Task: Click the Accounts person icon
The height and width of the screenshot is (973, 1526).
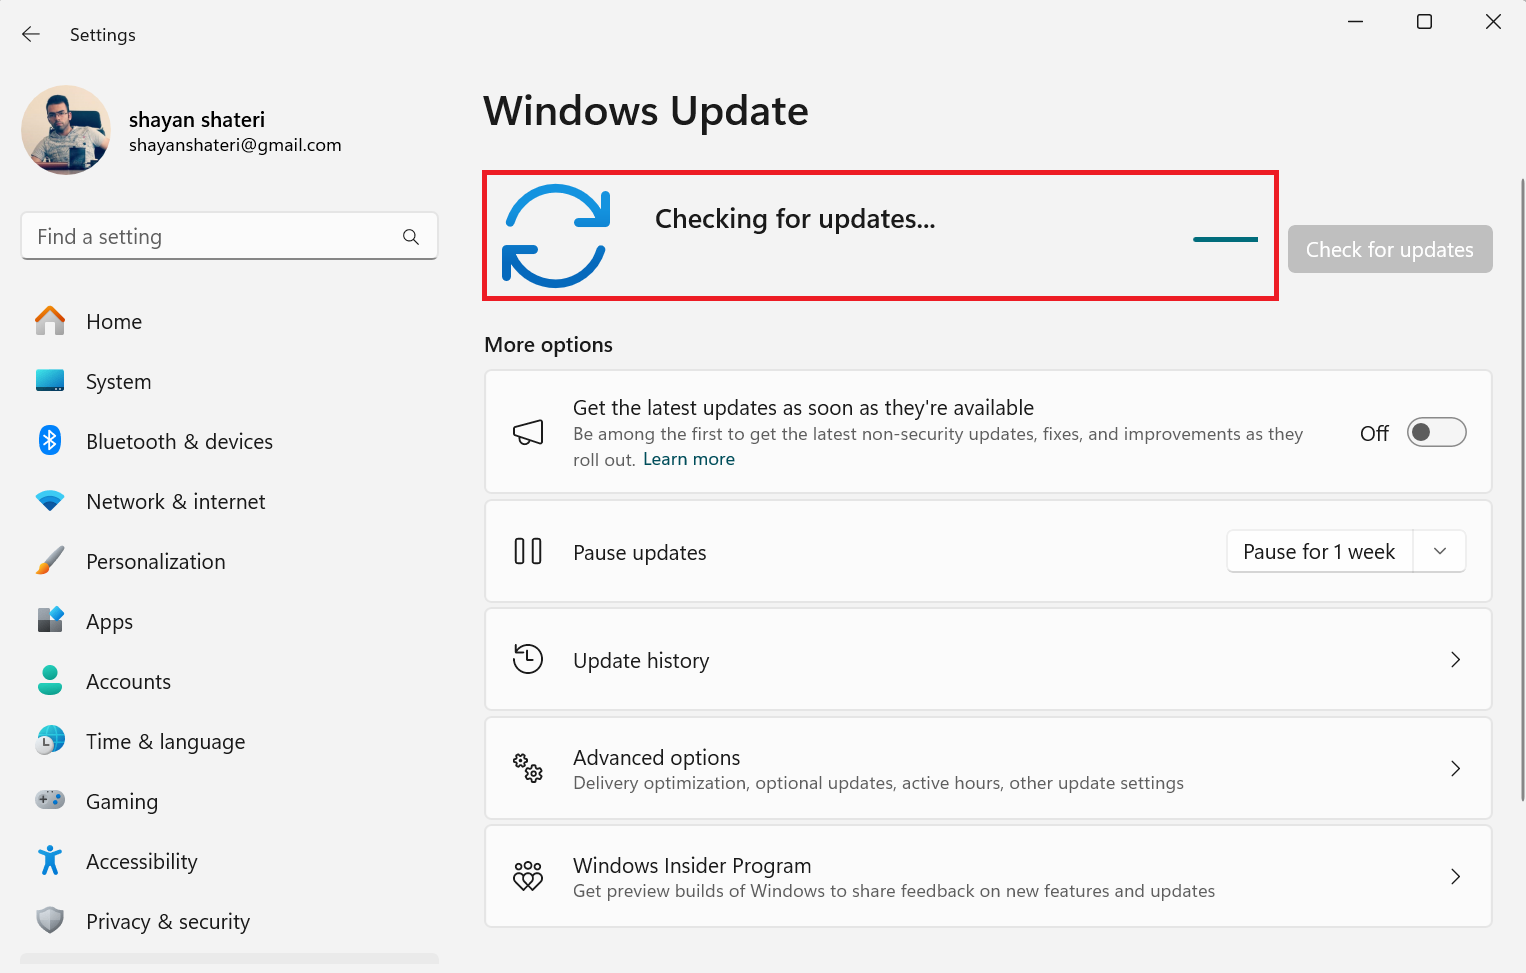Action: [x=50, y=681]
